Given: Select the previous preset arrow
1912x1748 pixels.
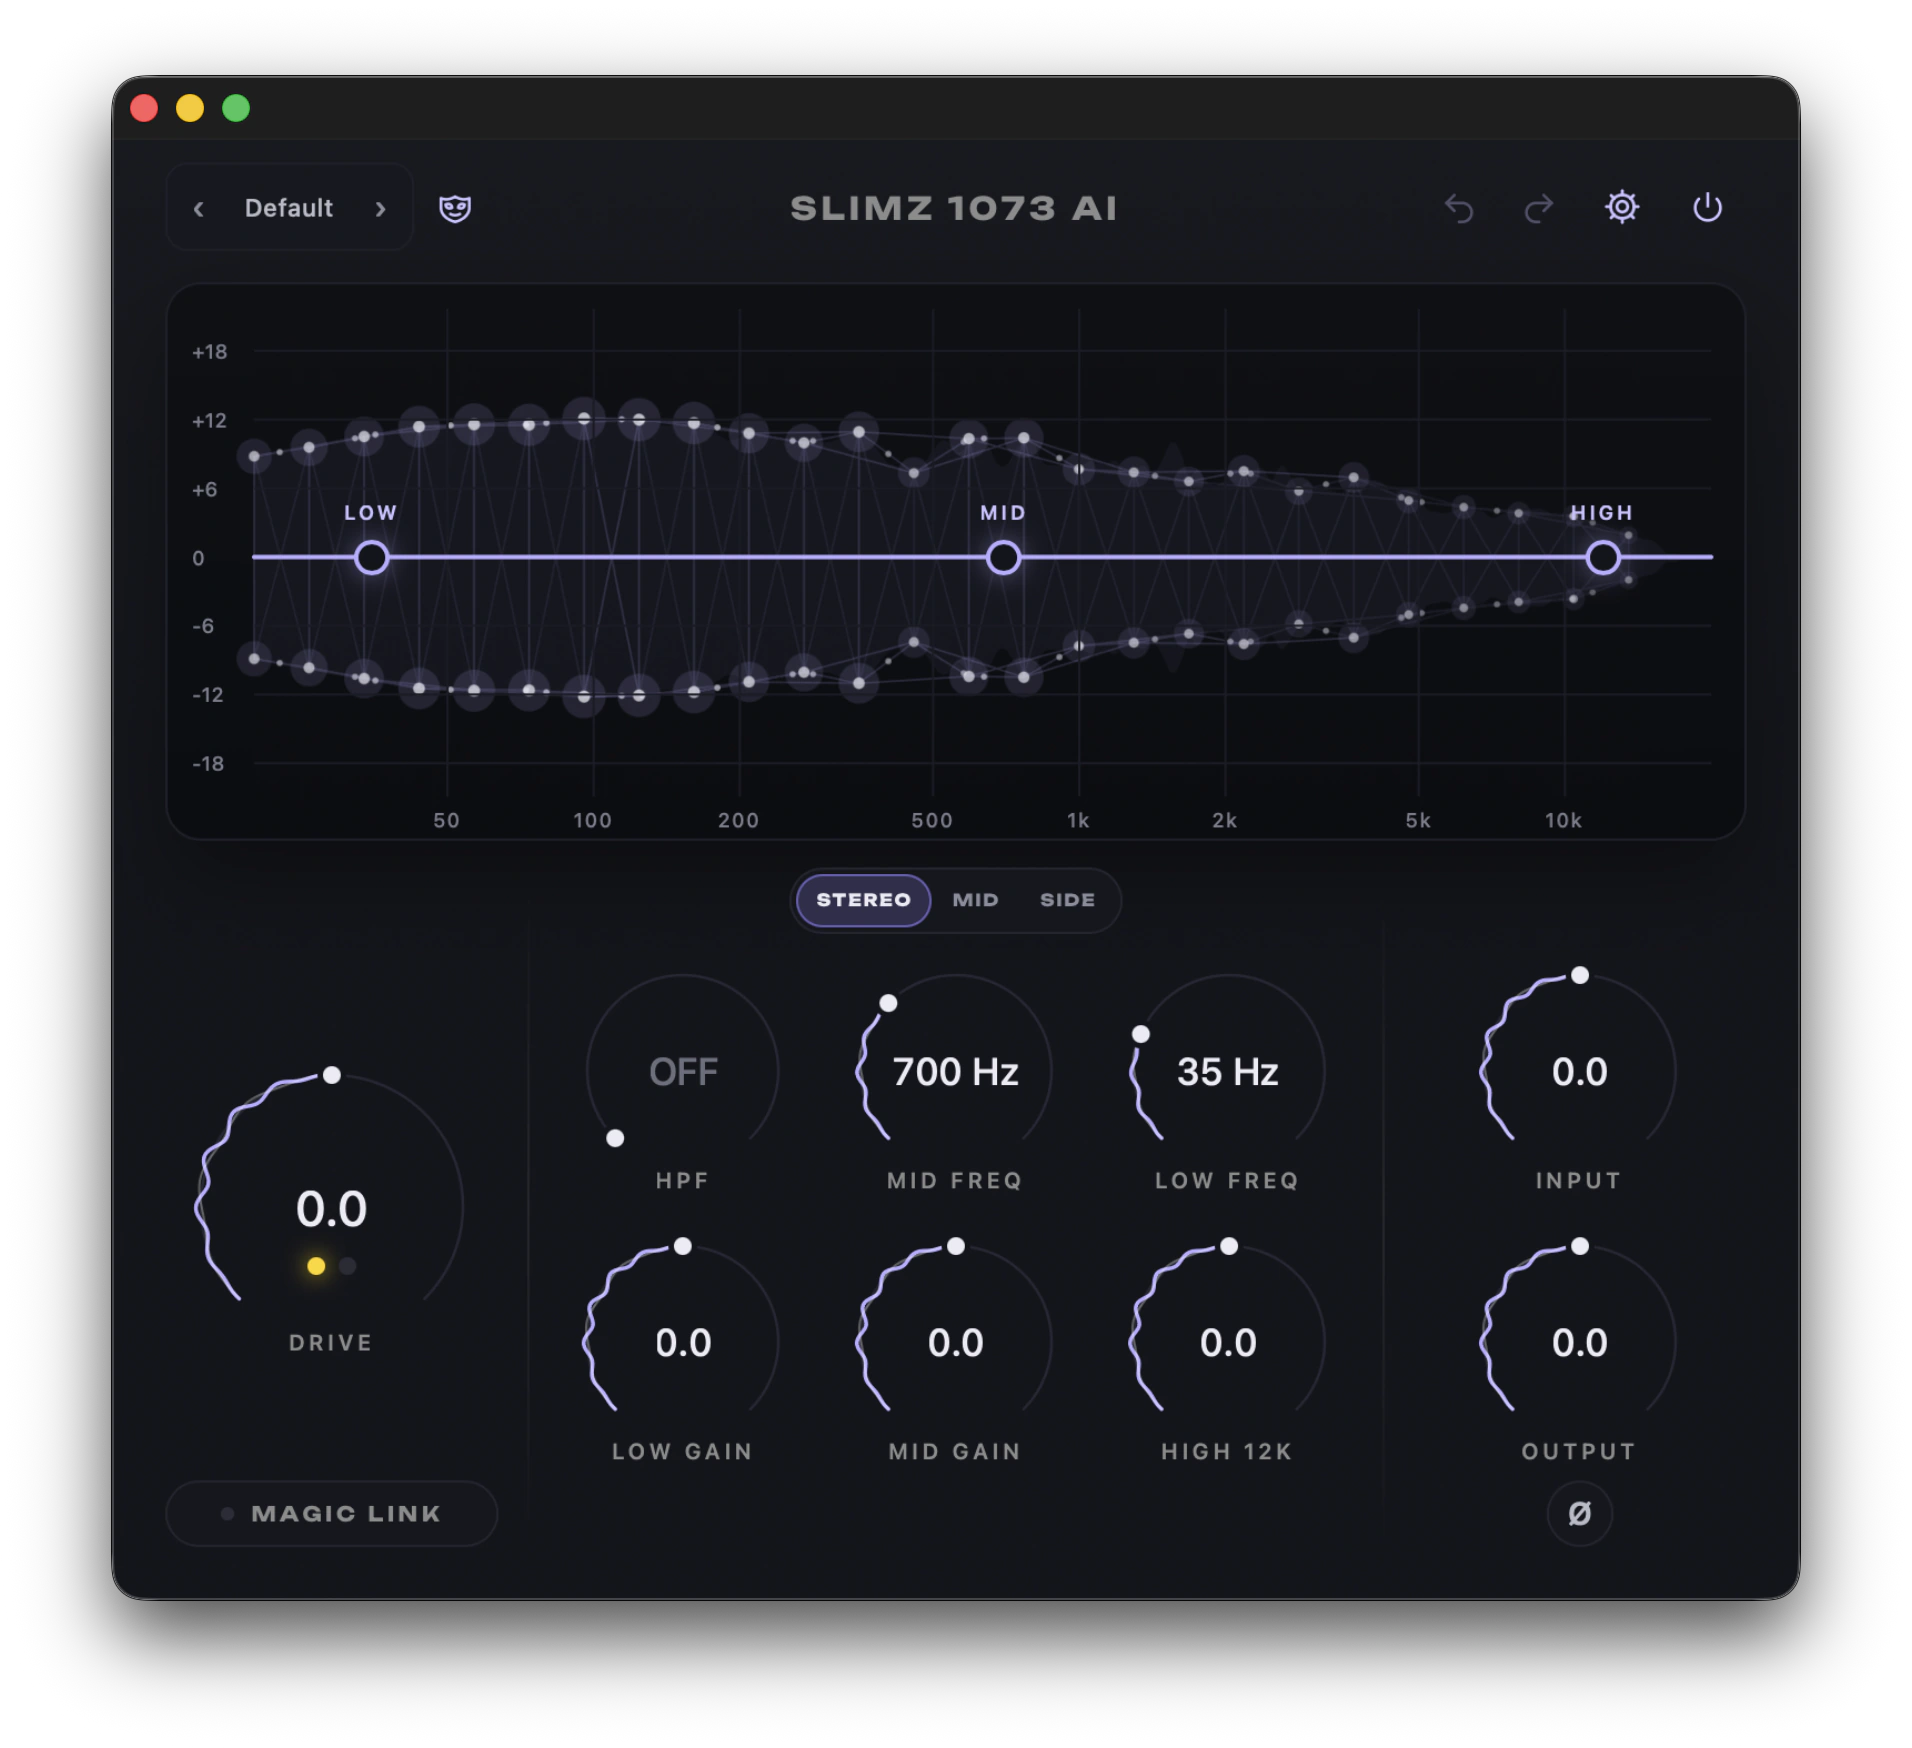Looking at the screenshot, I should 199,209.
